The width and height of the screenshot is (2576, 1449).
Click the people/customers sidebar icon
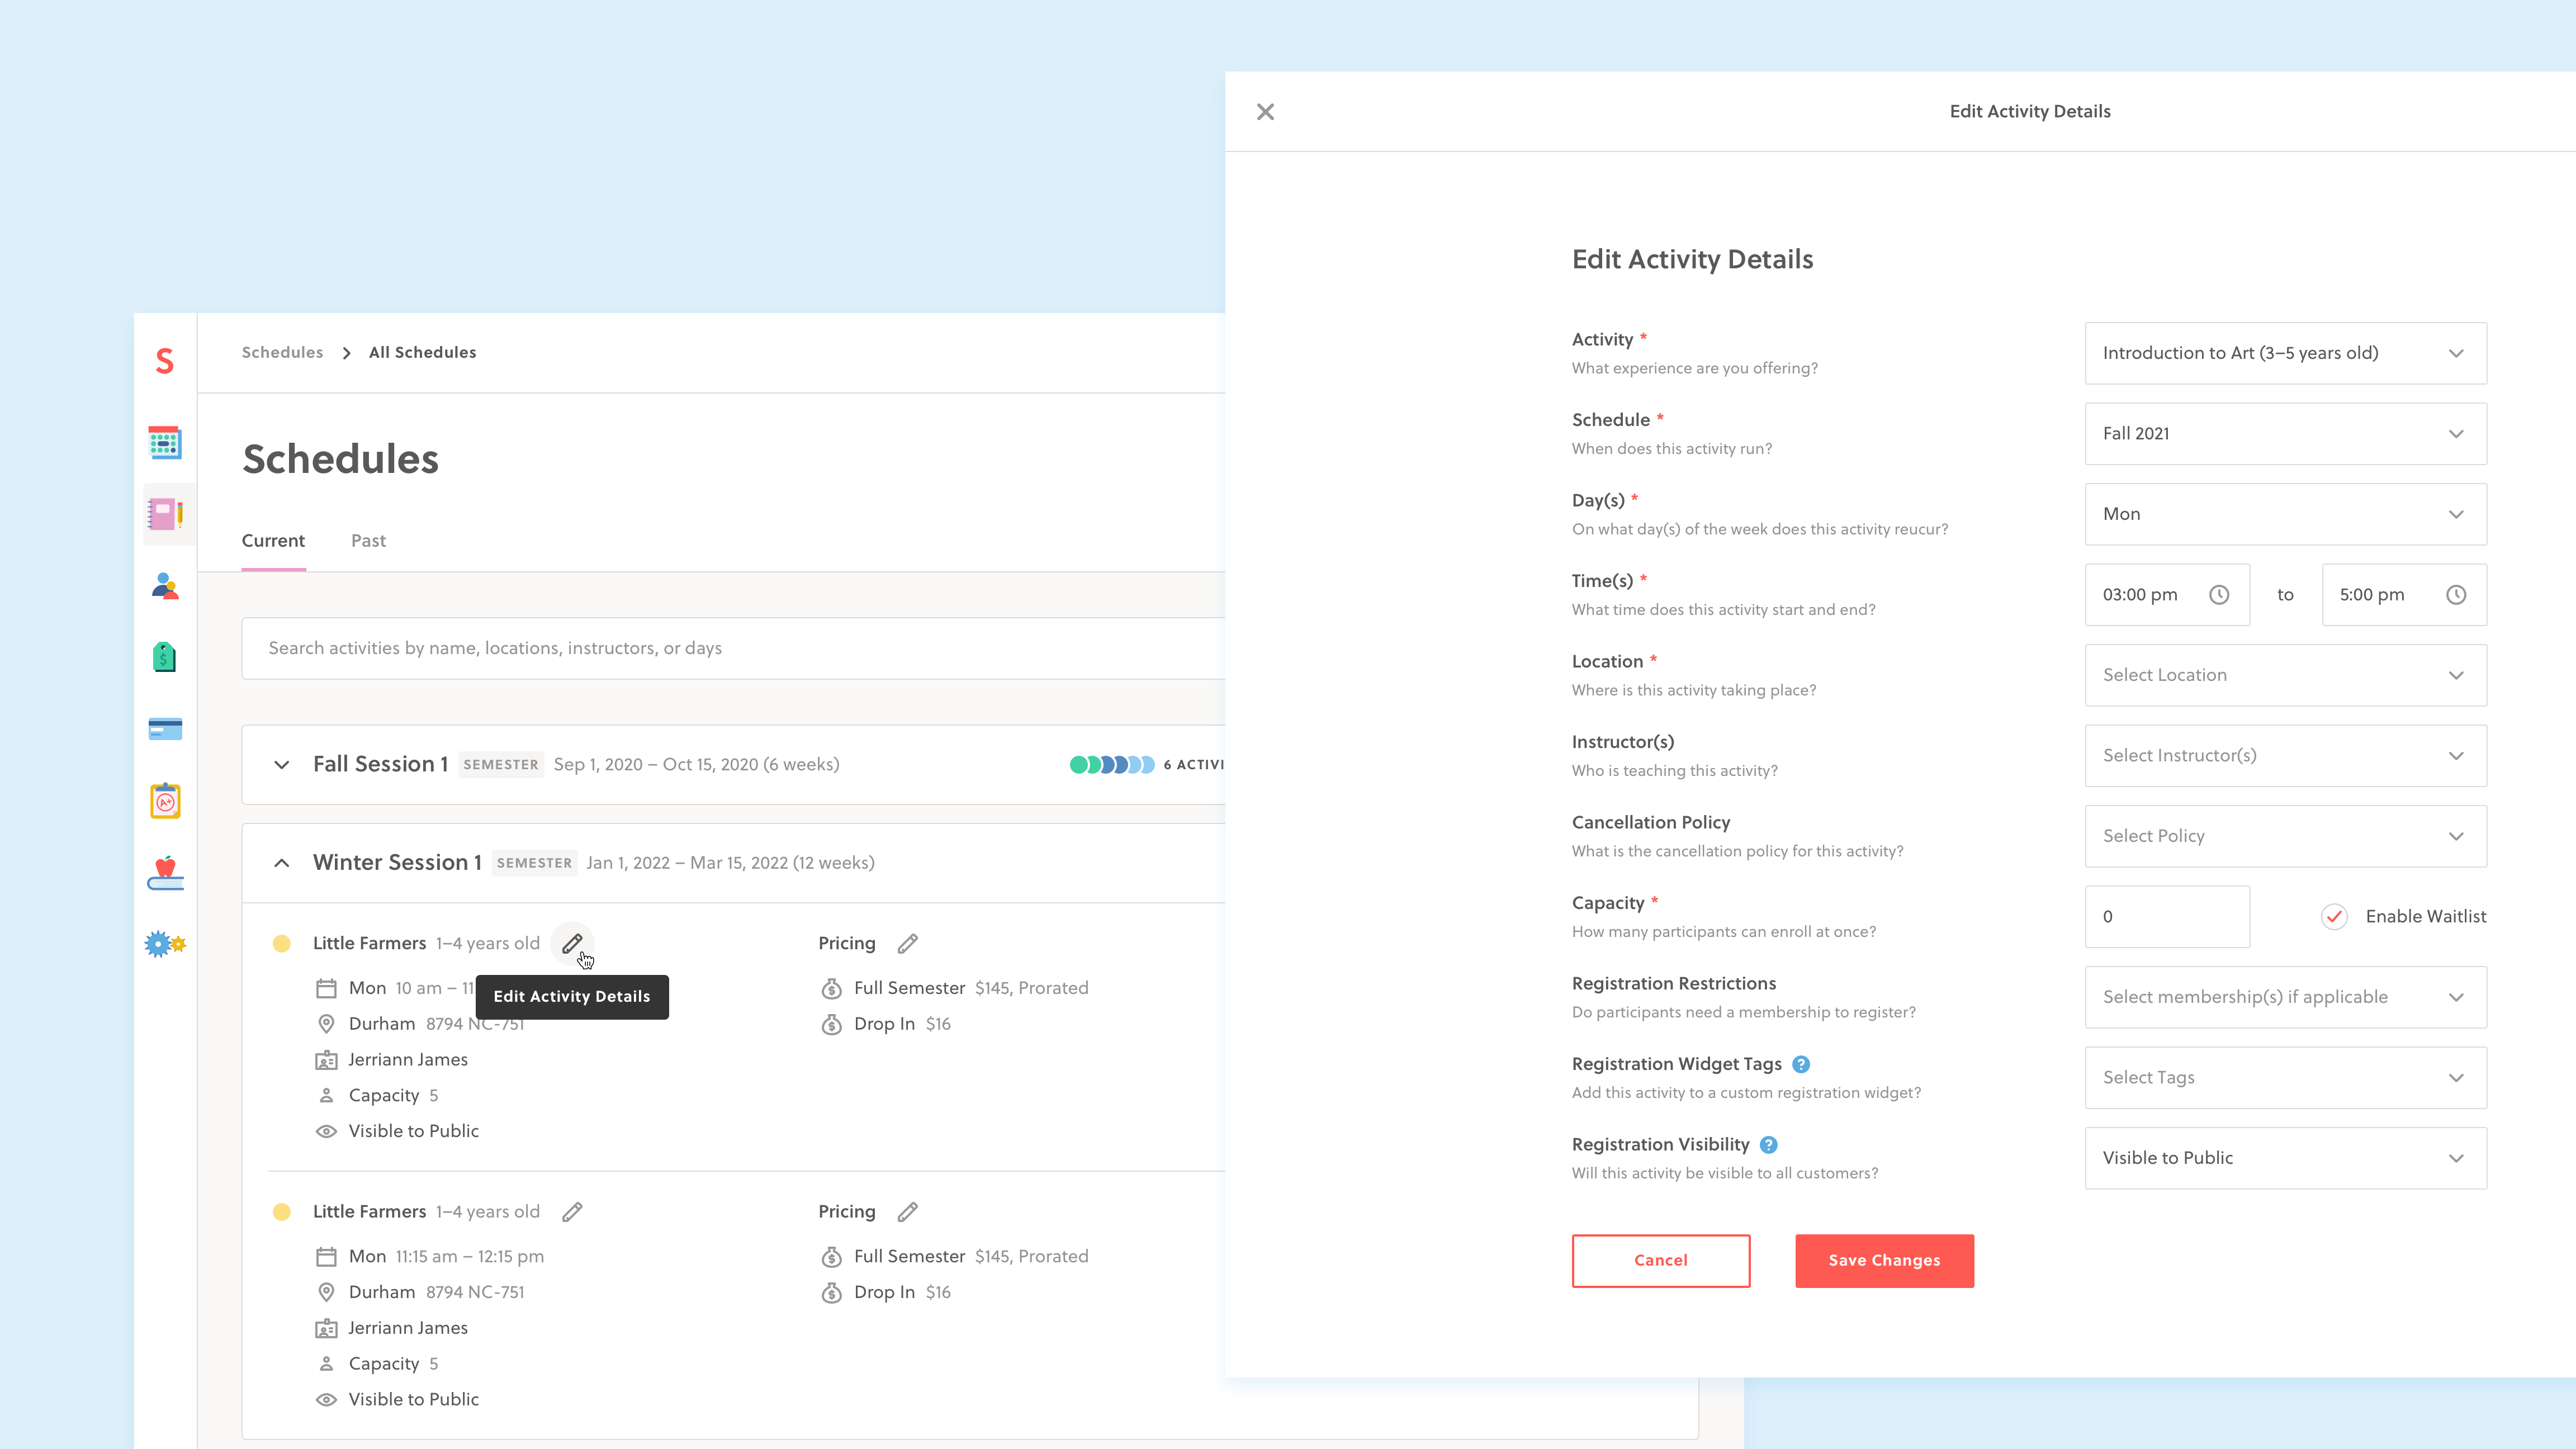[x=165, y=586]
